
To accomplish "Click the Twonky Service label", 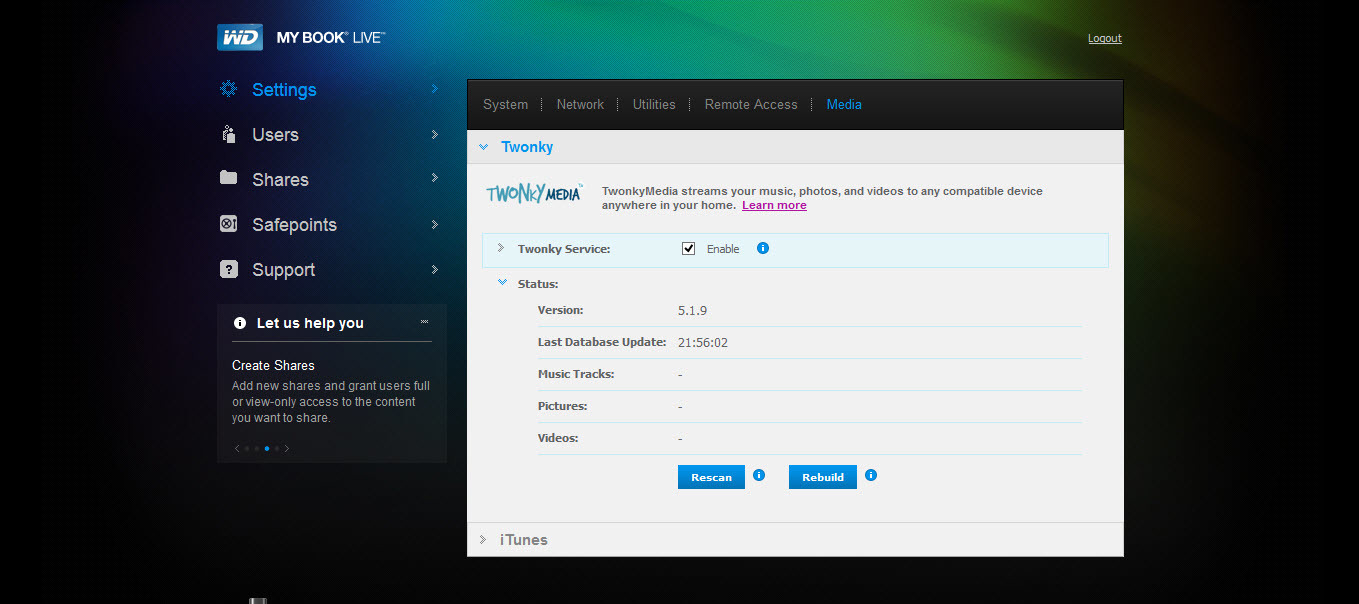I will coord(564,248).
